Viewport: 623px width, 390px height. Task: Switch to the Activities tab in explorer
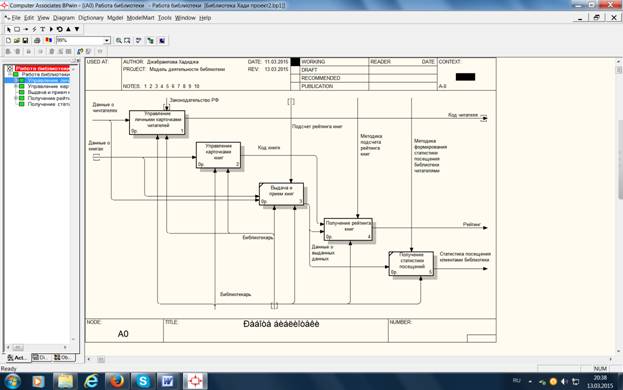[x=17, y=357]
